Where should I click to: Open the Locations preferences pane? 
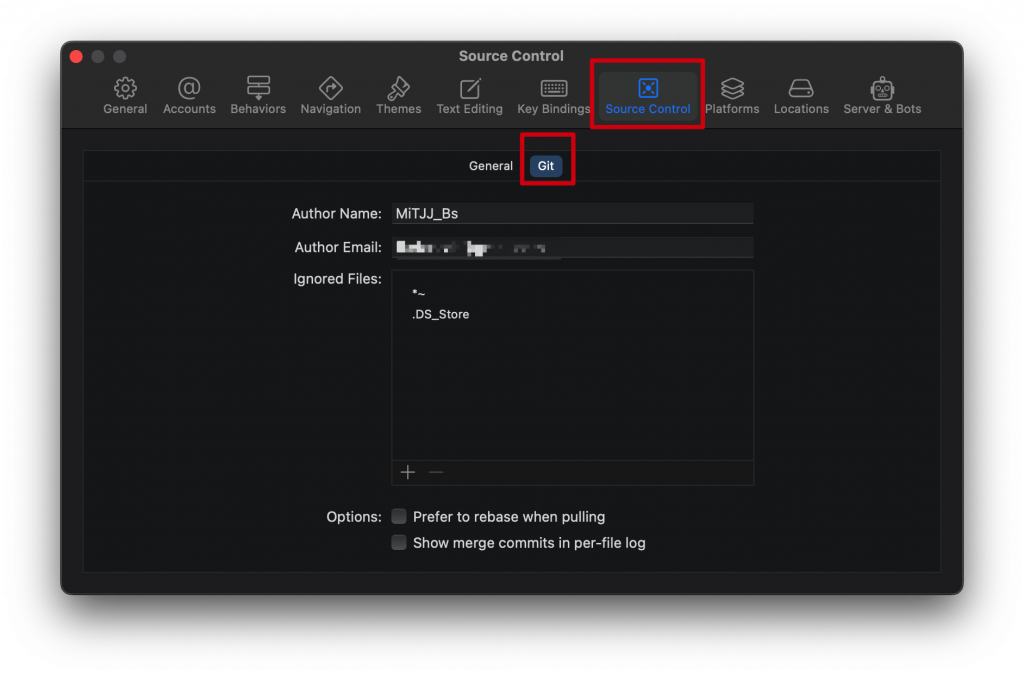pos(801,95)
